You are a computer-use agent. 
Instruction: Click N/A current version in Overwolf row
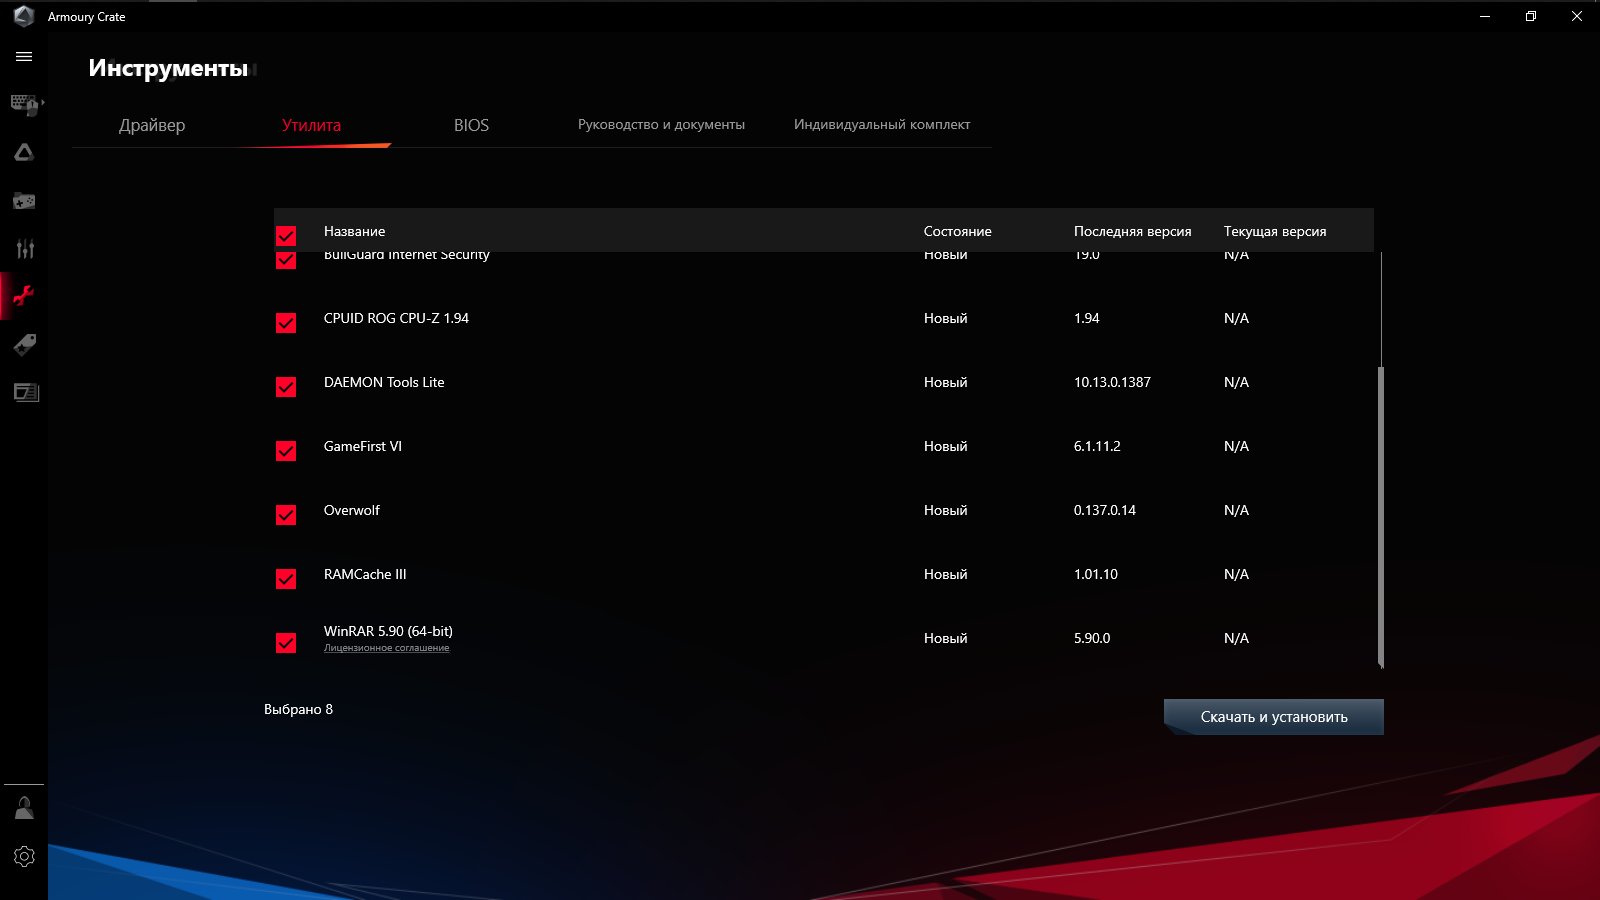[1236, 510]
